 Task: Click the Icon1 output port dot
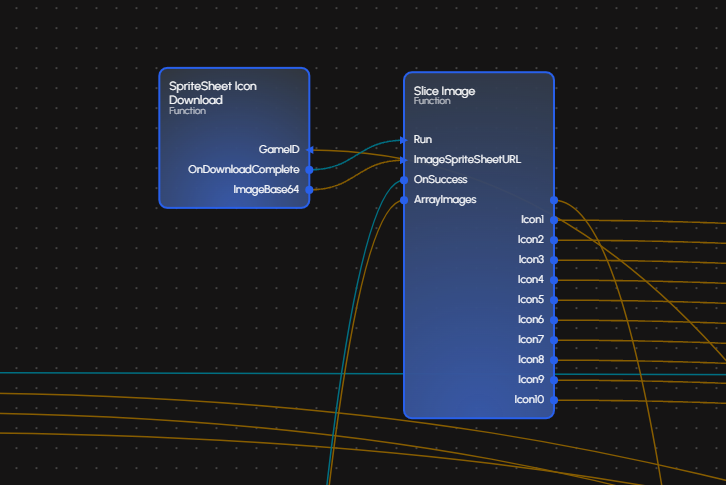(554, 220)
